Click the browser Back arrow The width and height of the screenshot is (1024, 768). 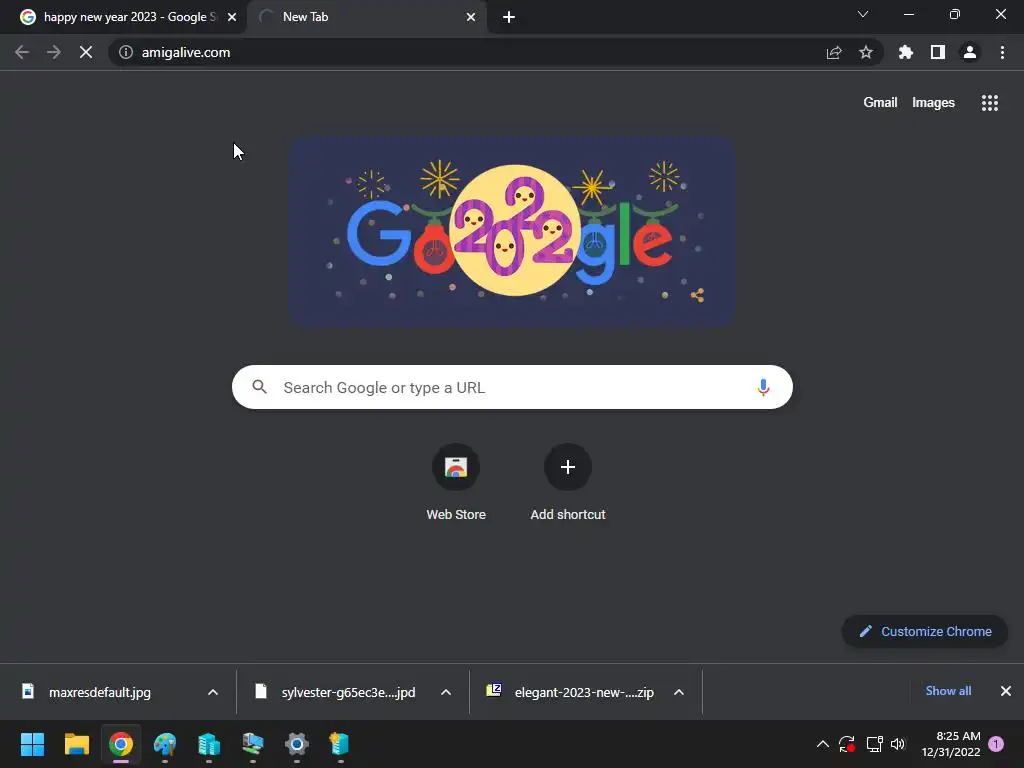point(22,52)
